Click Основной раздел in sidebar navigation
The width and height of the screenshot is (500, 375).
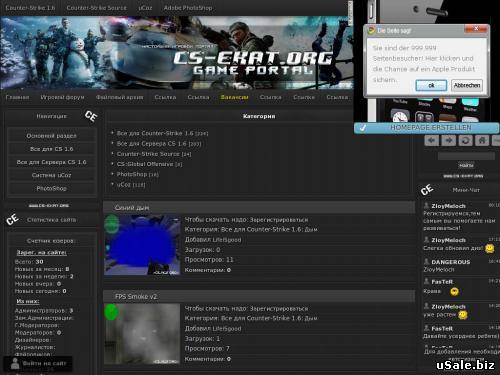pyautogui.click(x=52, y=136)
